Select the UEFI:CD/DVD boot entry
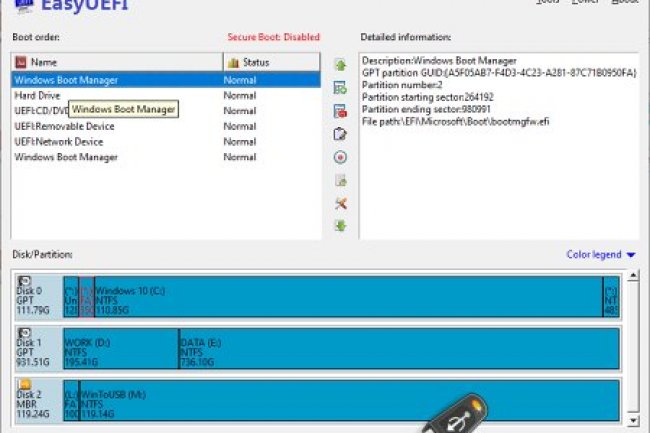Viewport: 650px width, 433px height. pyautogui.click(x=41, y=111)
